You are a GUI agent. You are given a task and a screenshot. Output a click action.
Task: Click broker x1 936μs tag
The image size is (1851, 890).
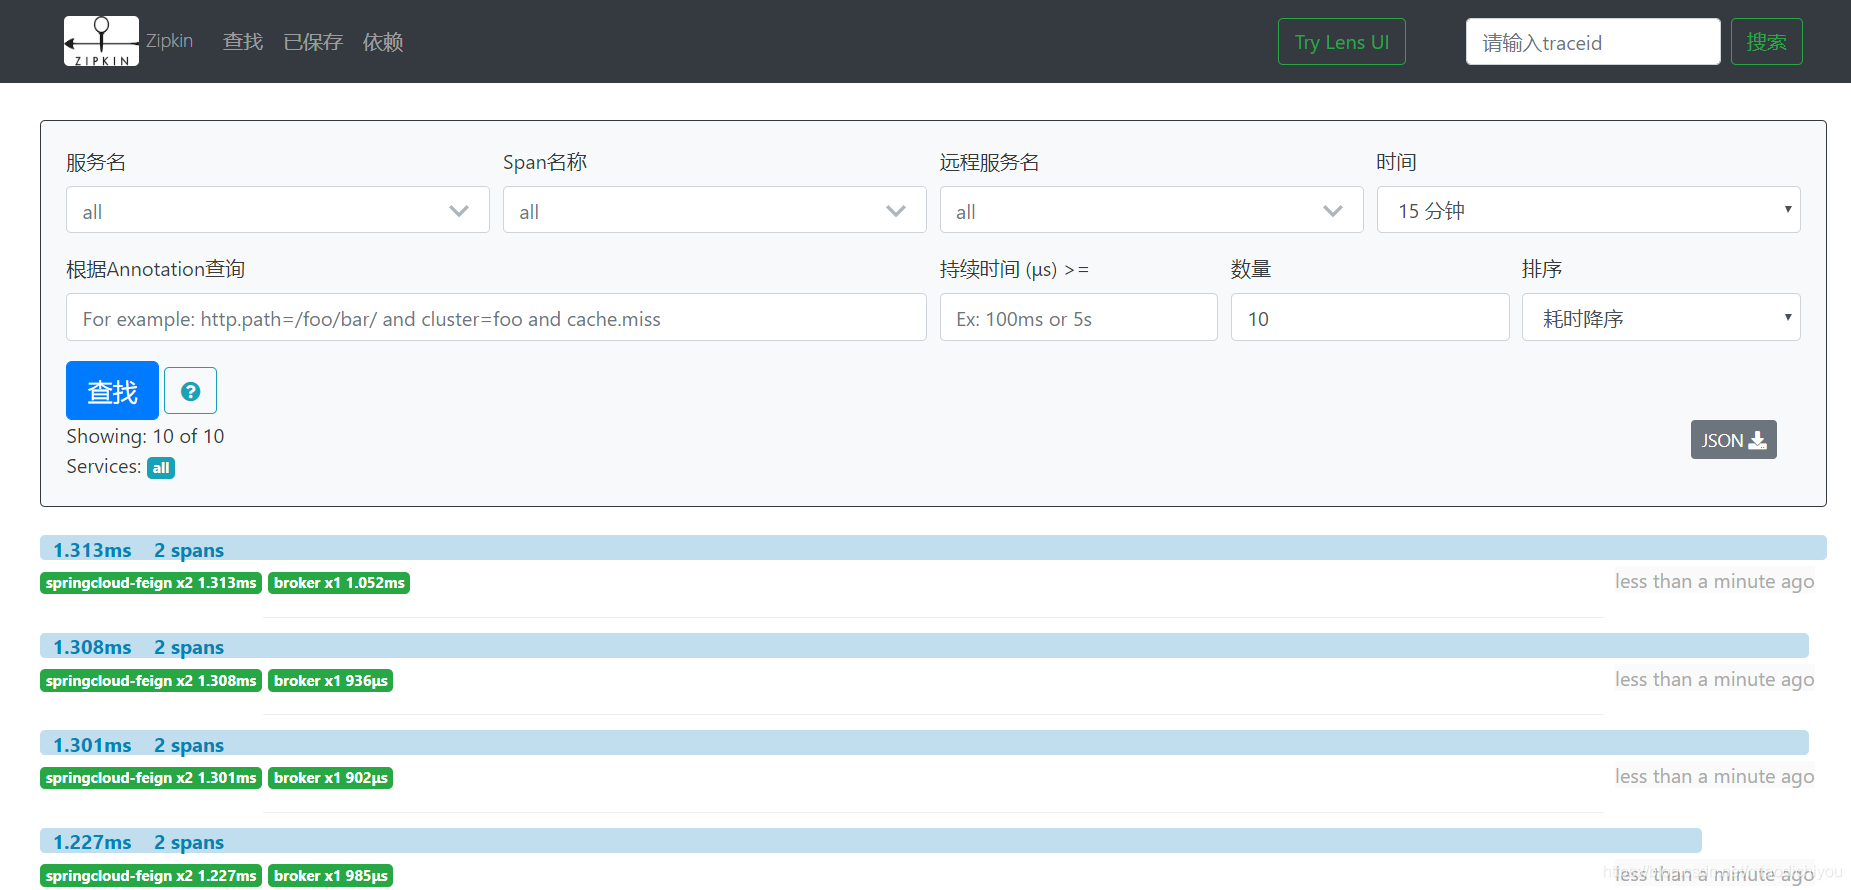(330, 681)
